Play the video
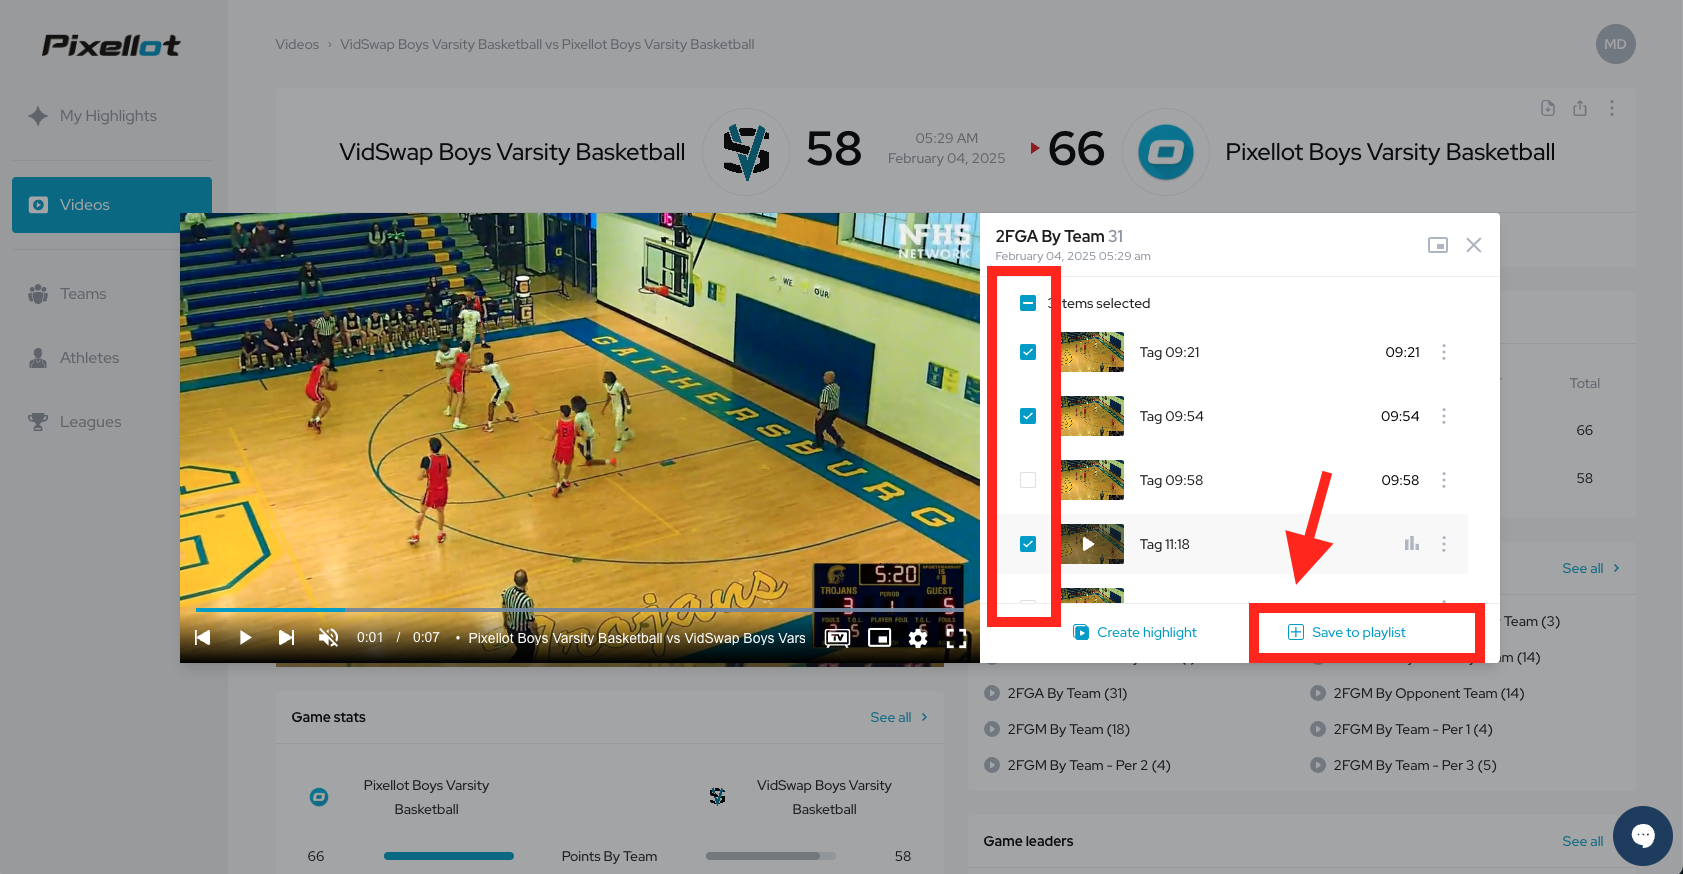Viewport: 1683px width, 874px height. [x=245, y=638]
